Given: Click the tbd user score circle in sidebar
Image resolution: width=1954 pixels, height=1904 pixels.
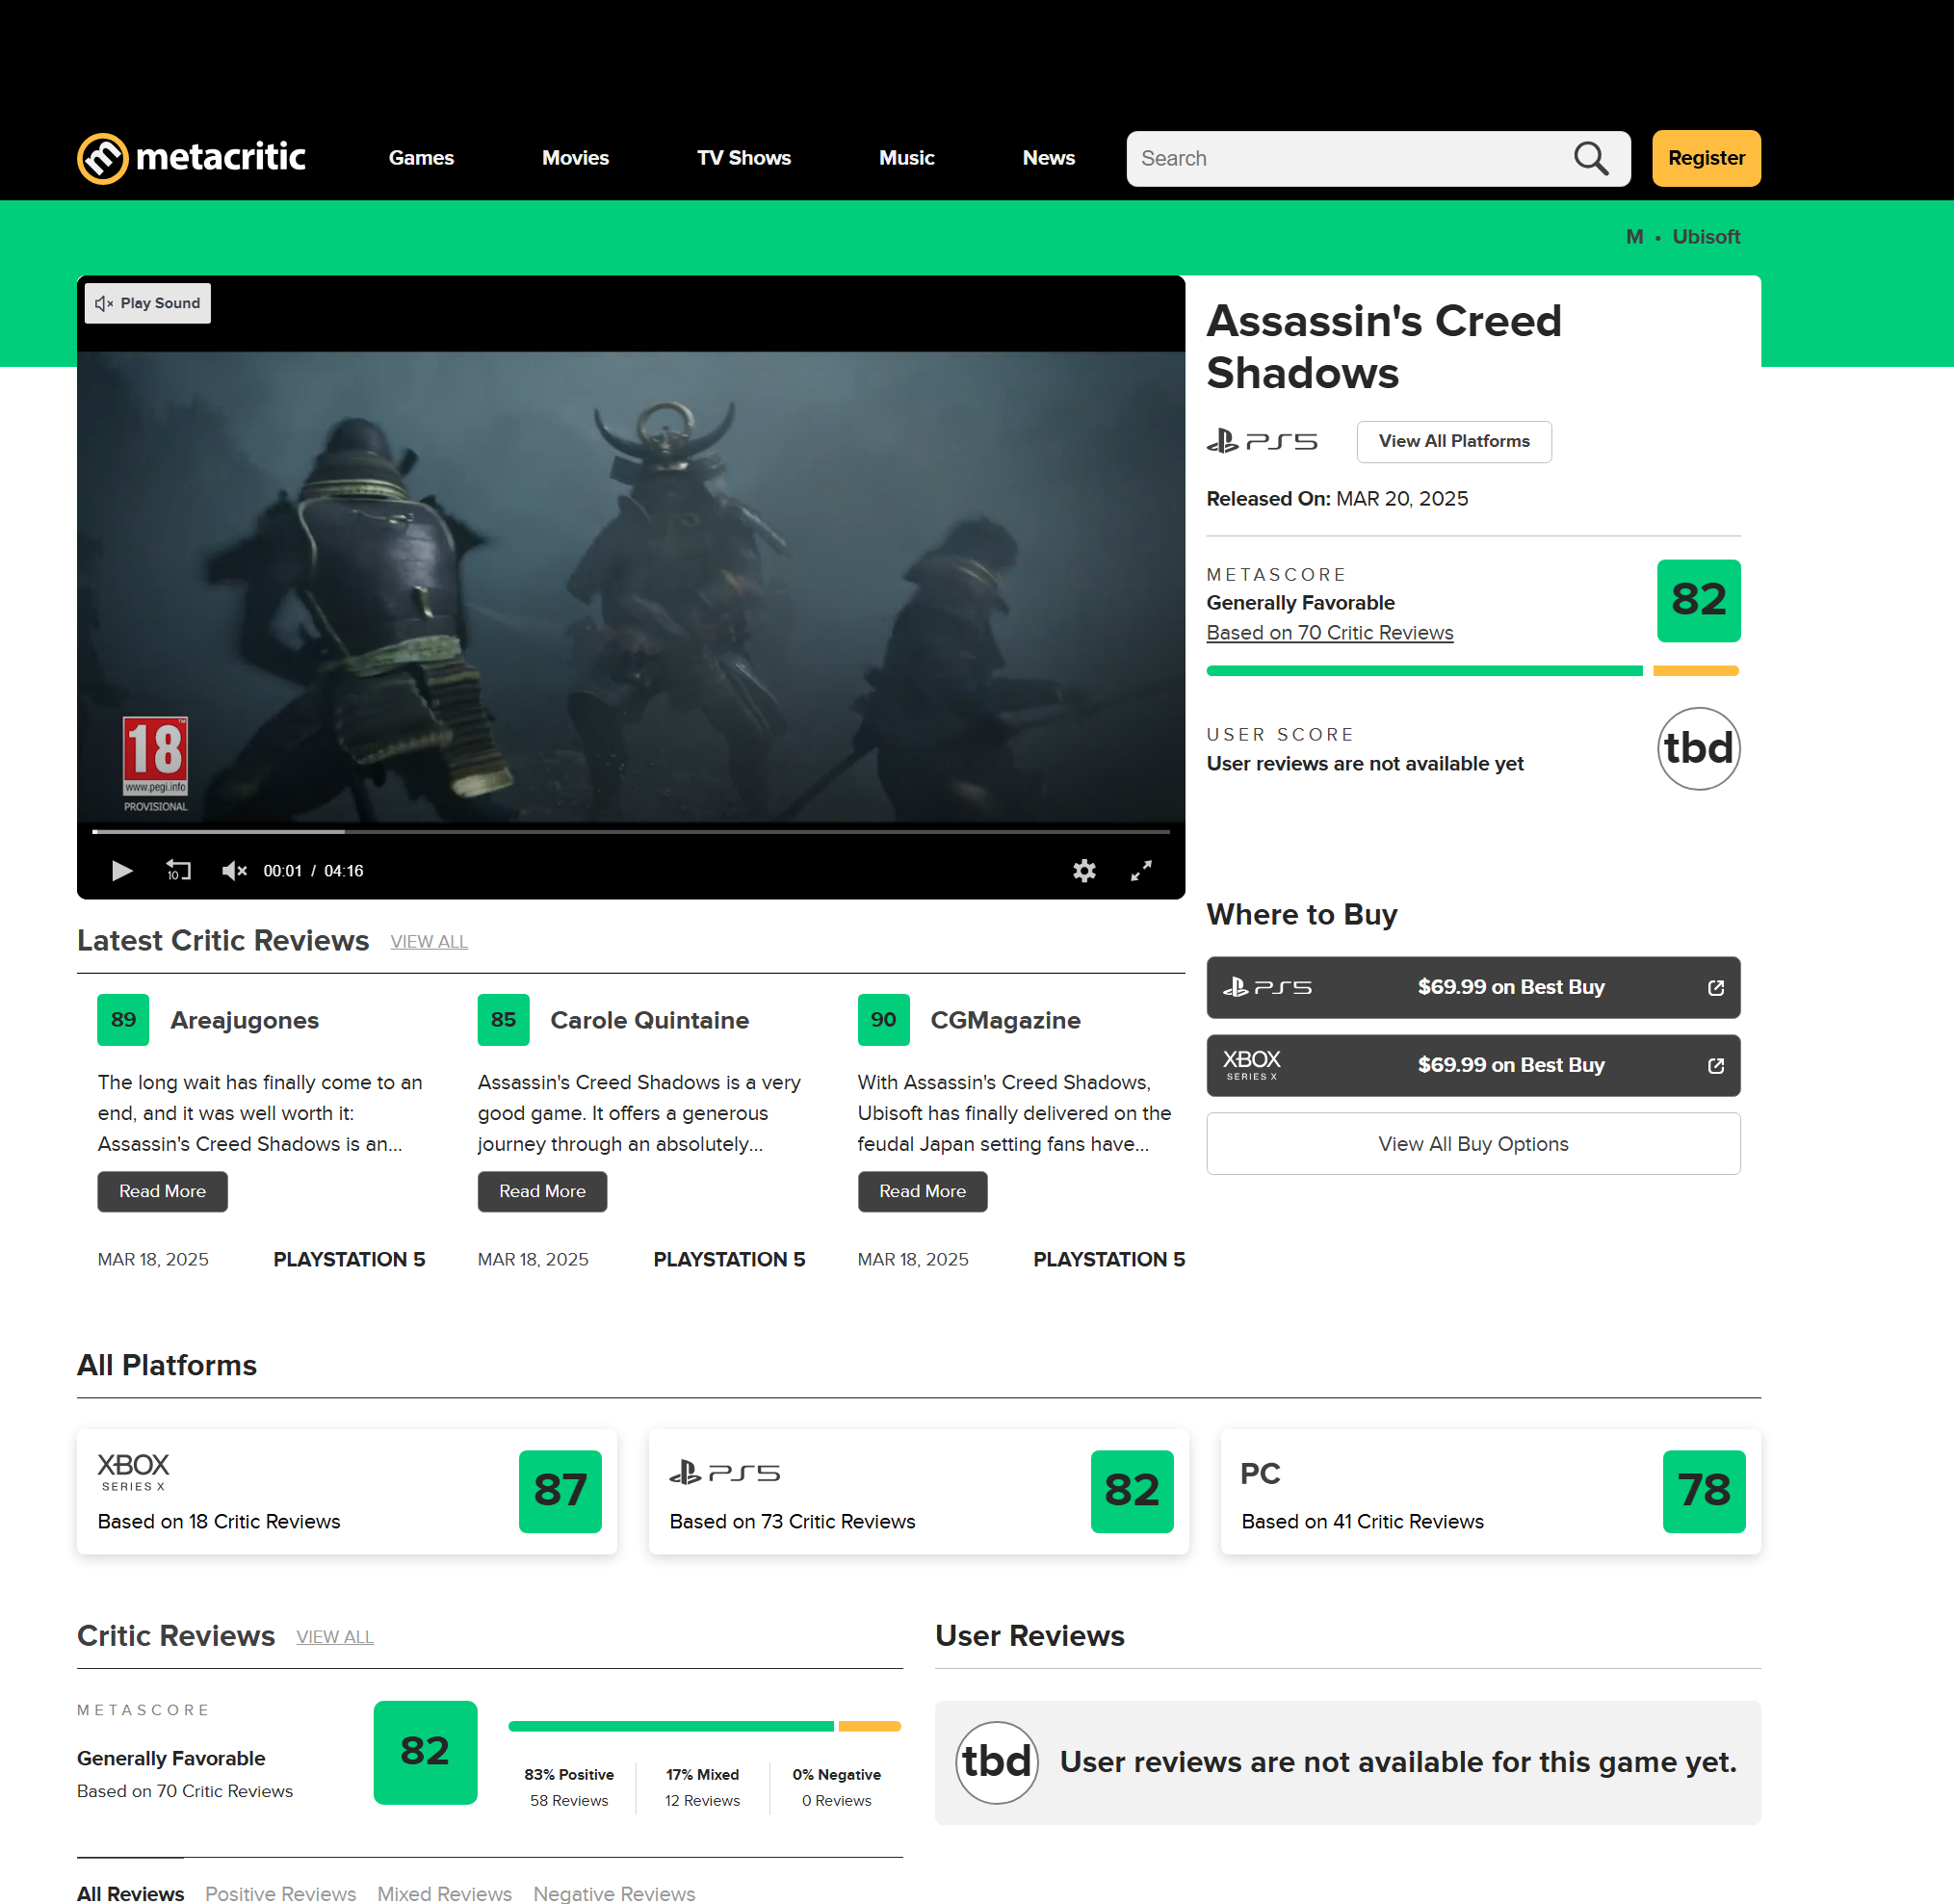Looking at the screenshot, I should coord(1698,749).
